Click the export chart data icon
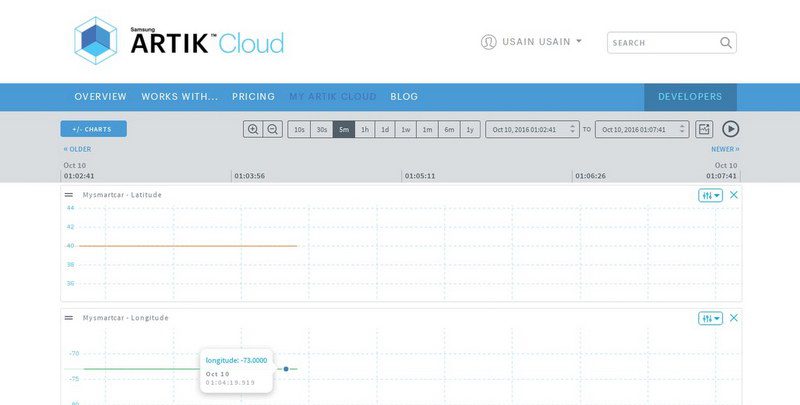 point(704,130)
